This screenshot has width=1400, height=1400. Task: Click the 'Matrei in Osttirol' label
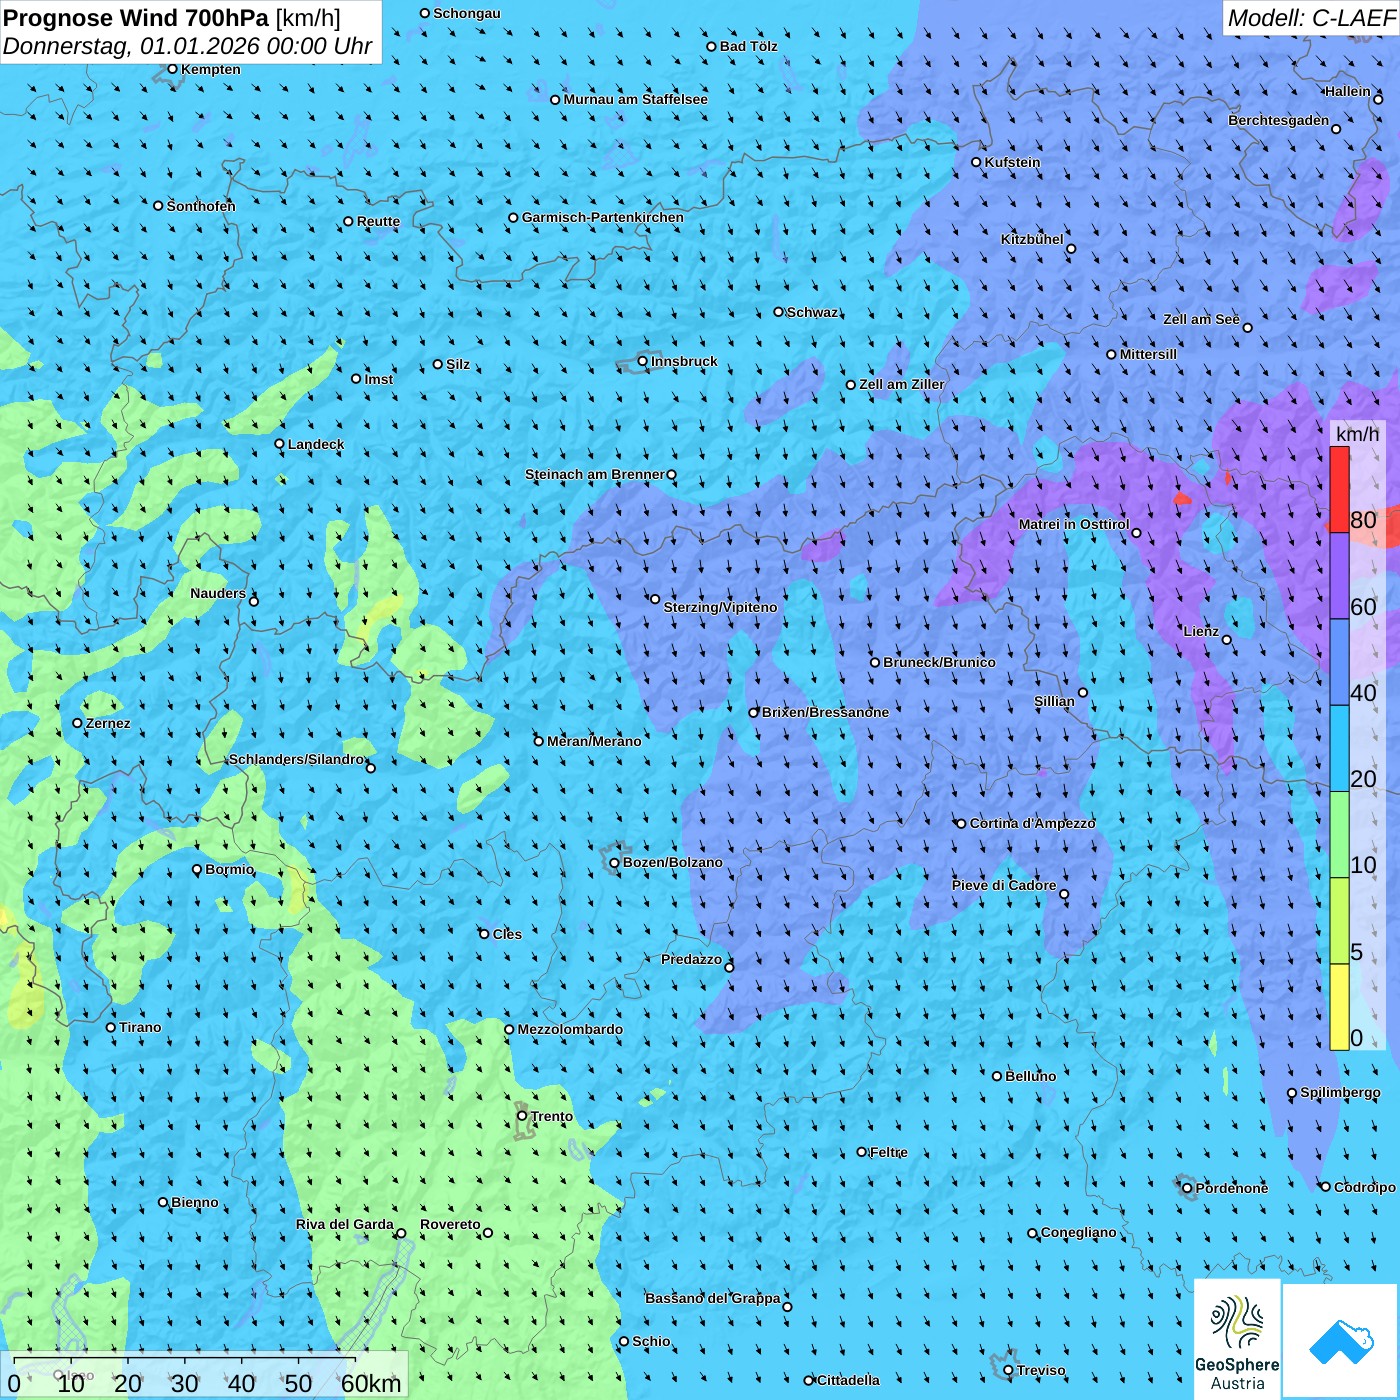point(1074,524)
